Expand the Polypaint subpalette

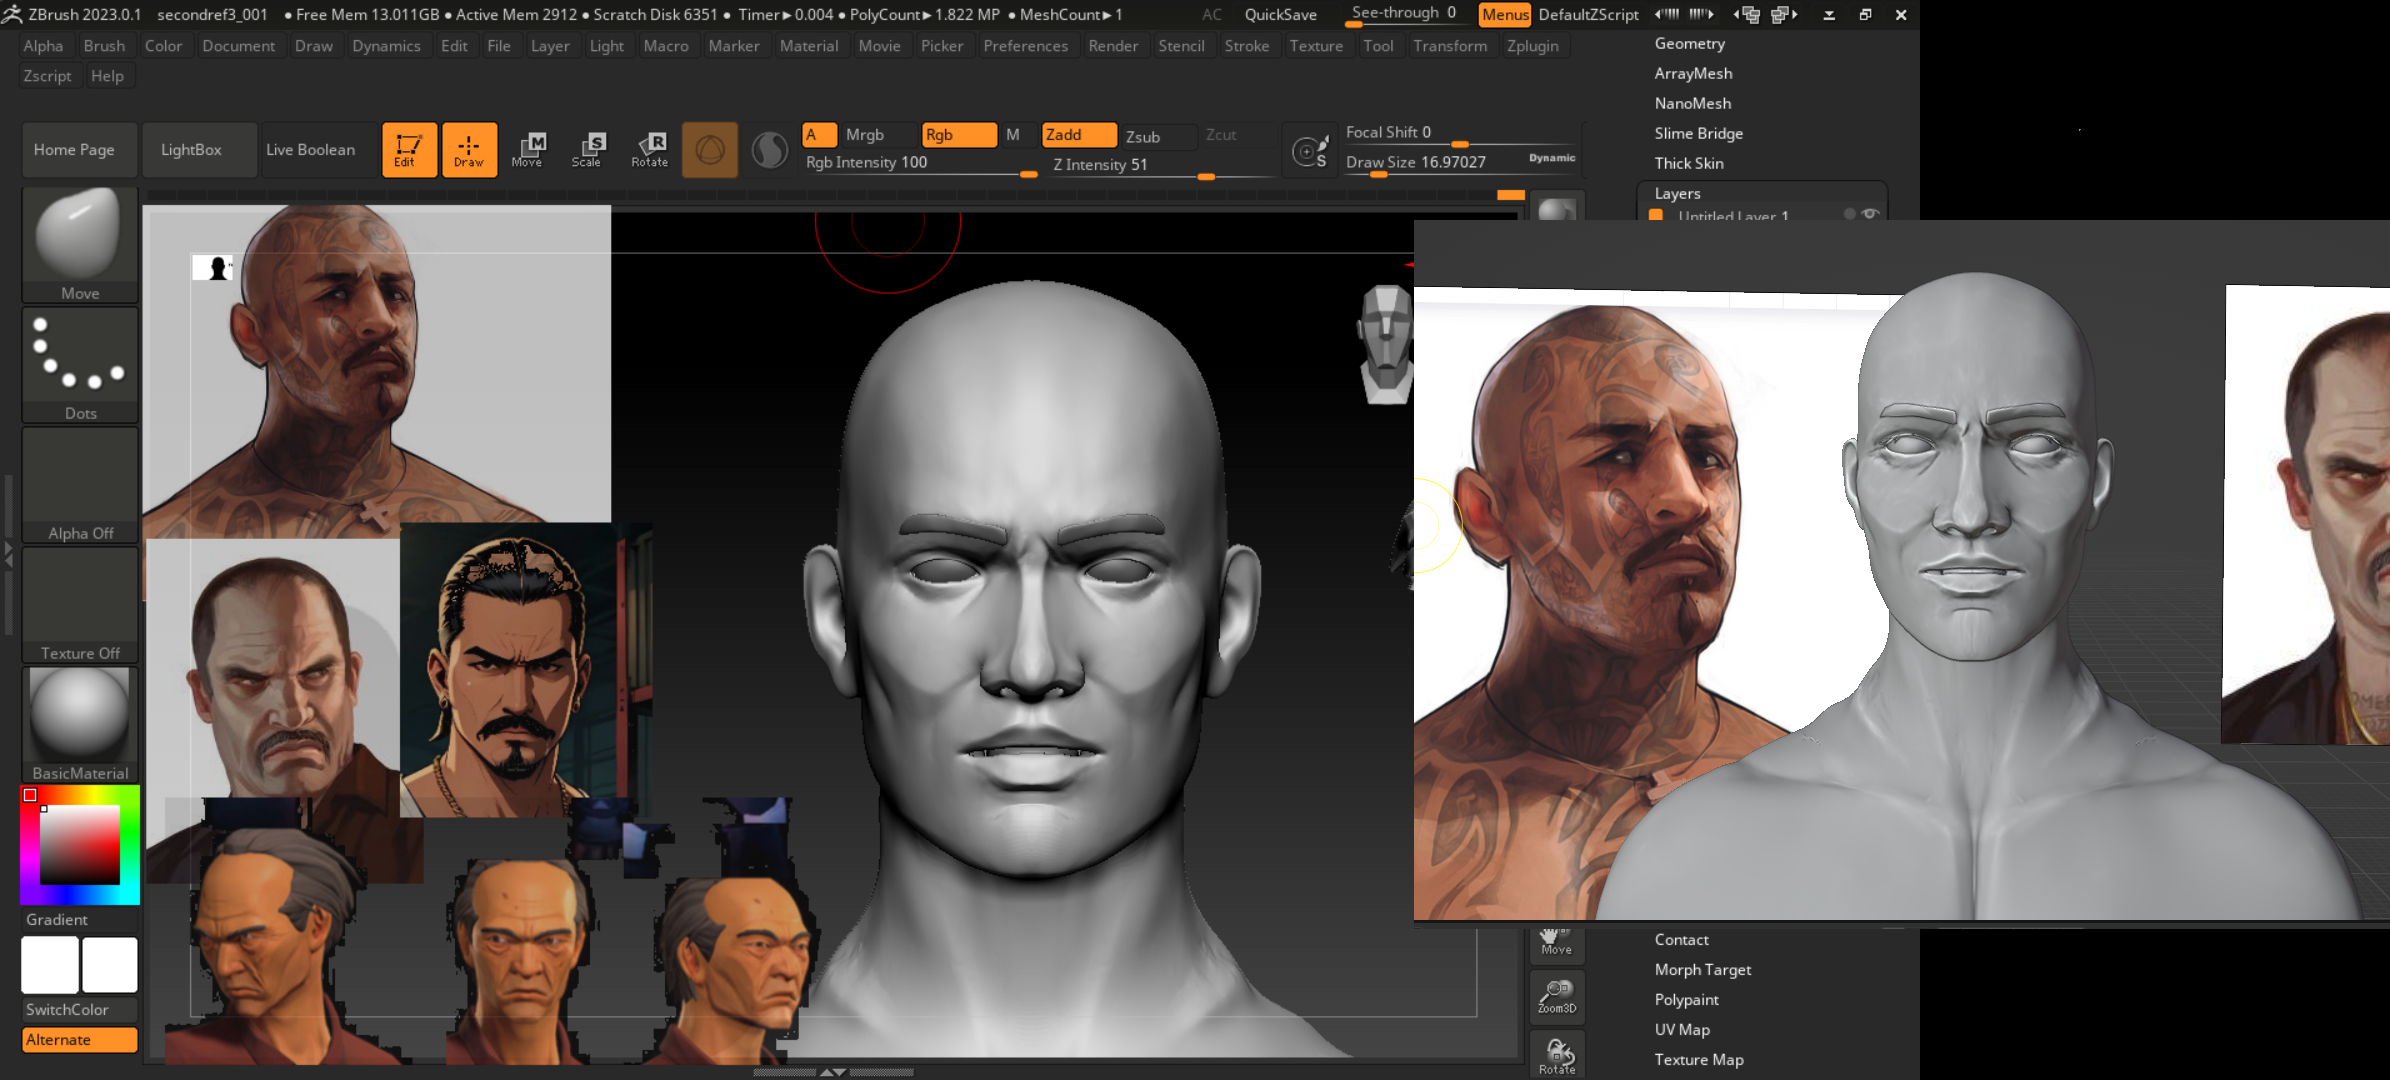coord(1686,999)
